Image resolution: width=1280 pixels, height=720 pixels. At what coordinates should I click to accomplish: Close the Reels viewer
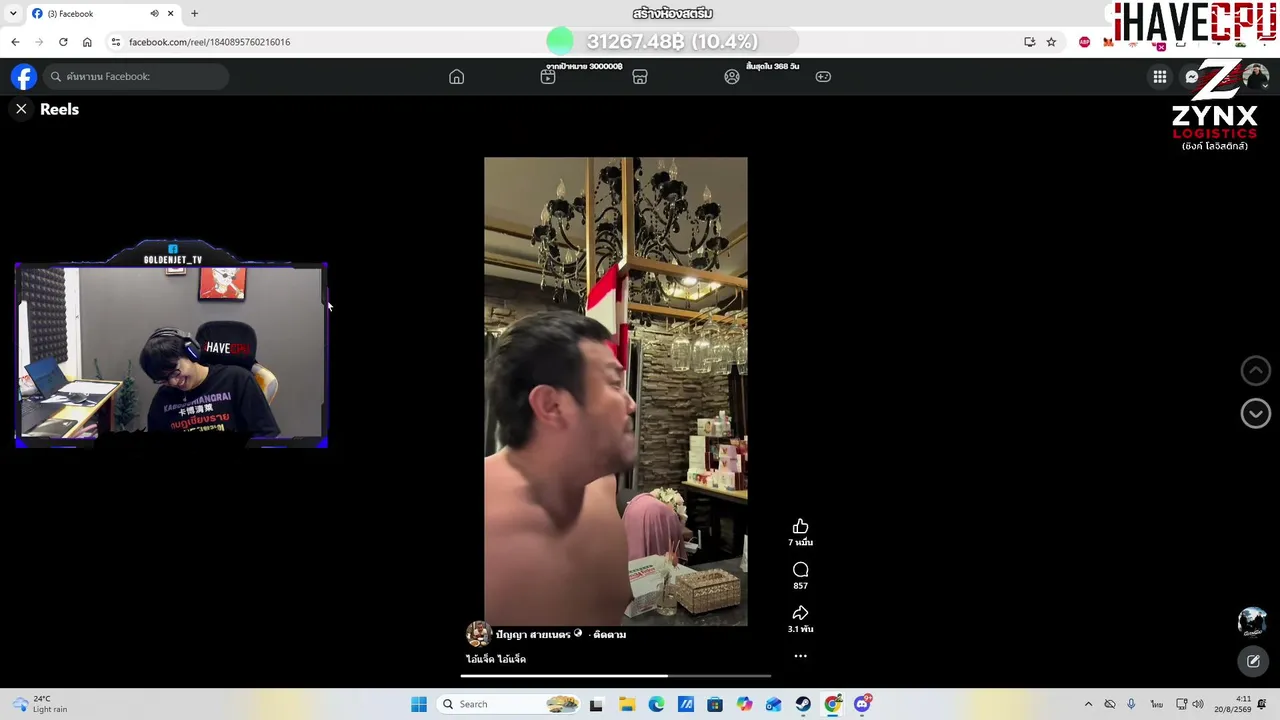[21, 109]
